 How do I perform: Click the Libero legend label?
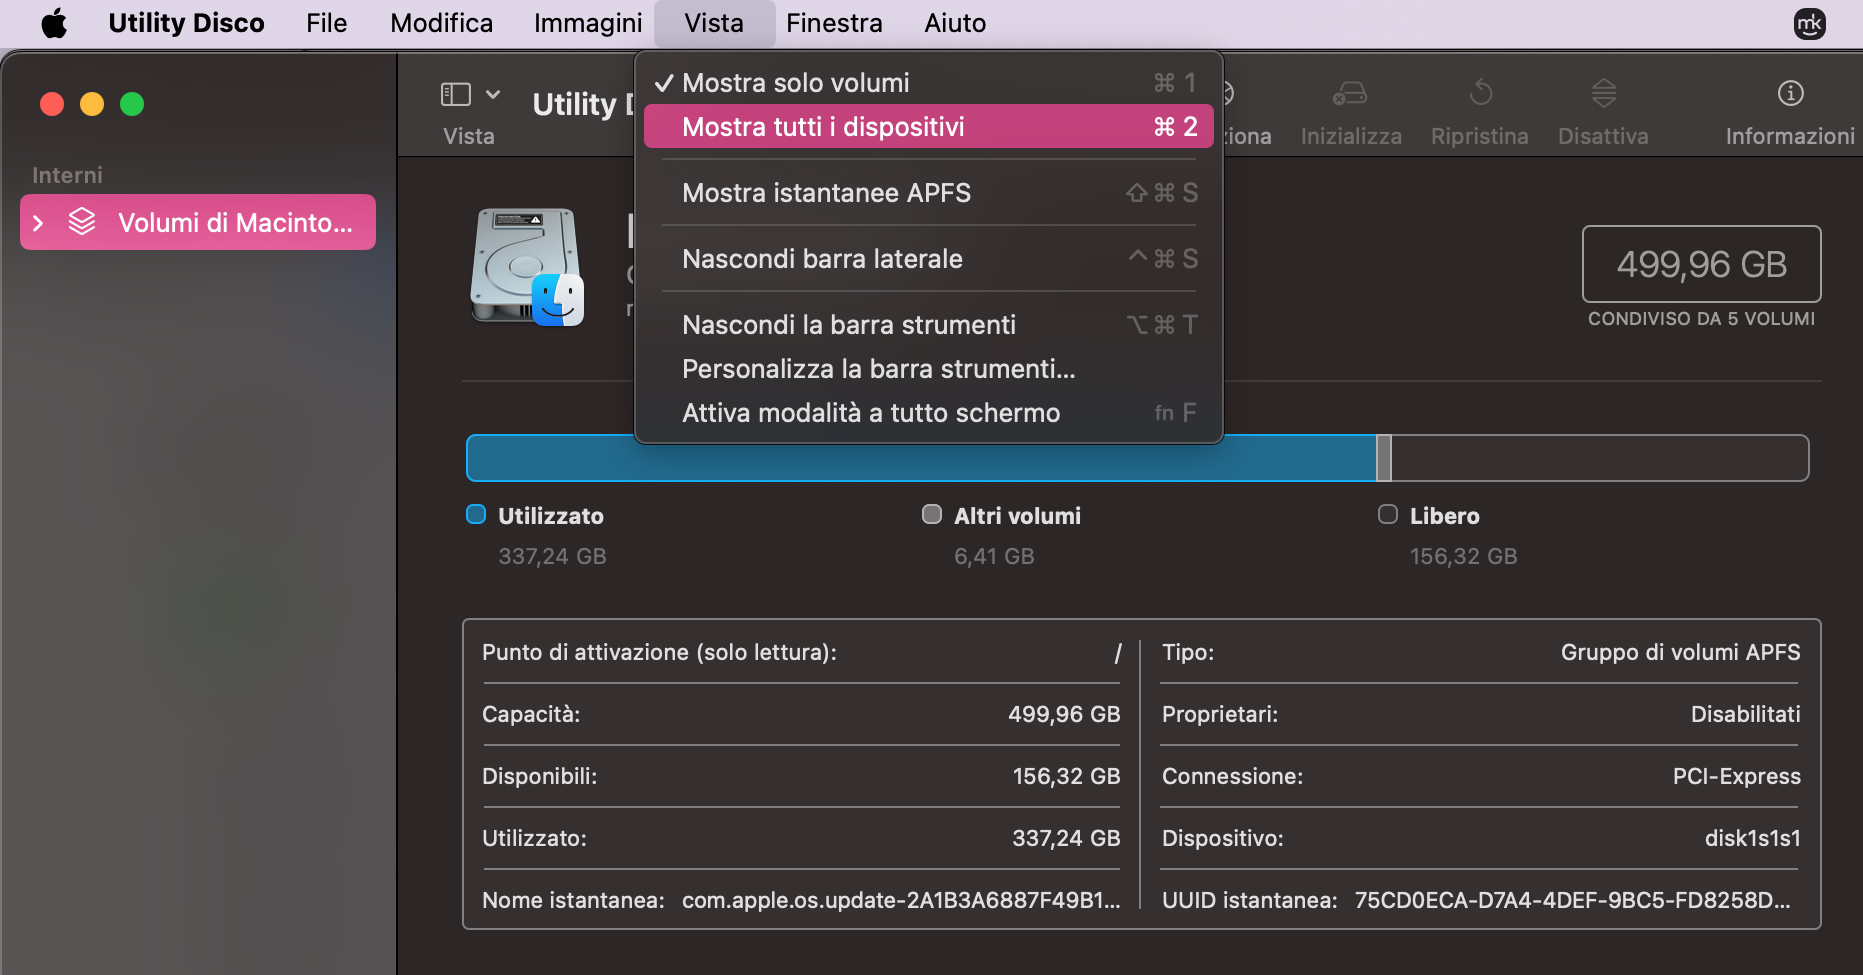pyautogui.click(x=1444, y=516)
